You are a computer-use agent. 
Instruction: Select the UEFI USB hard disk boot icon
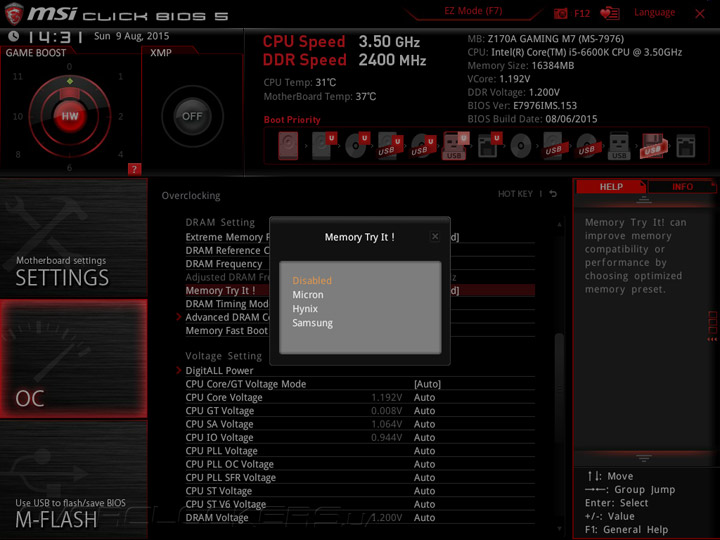390,146
